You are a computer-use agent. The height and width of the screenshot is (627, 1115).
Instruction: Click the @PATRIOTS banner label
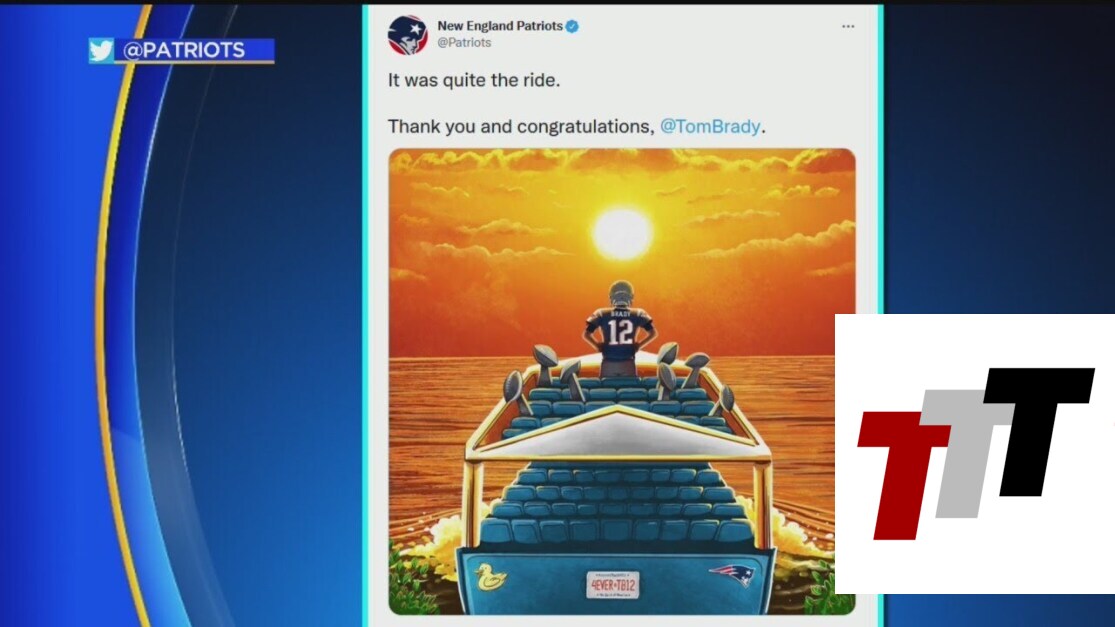click(x=183, y=50)
